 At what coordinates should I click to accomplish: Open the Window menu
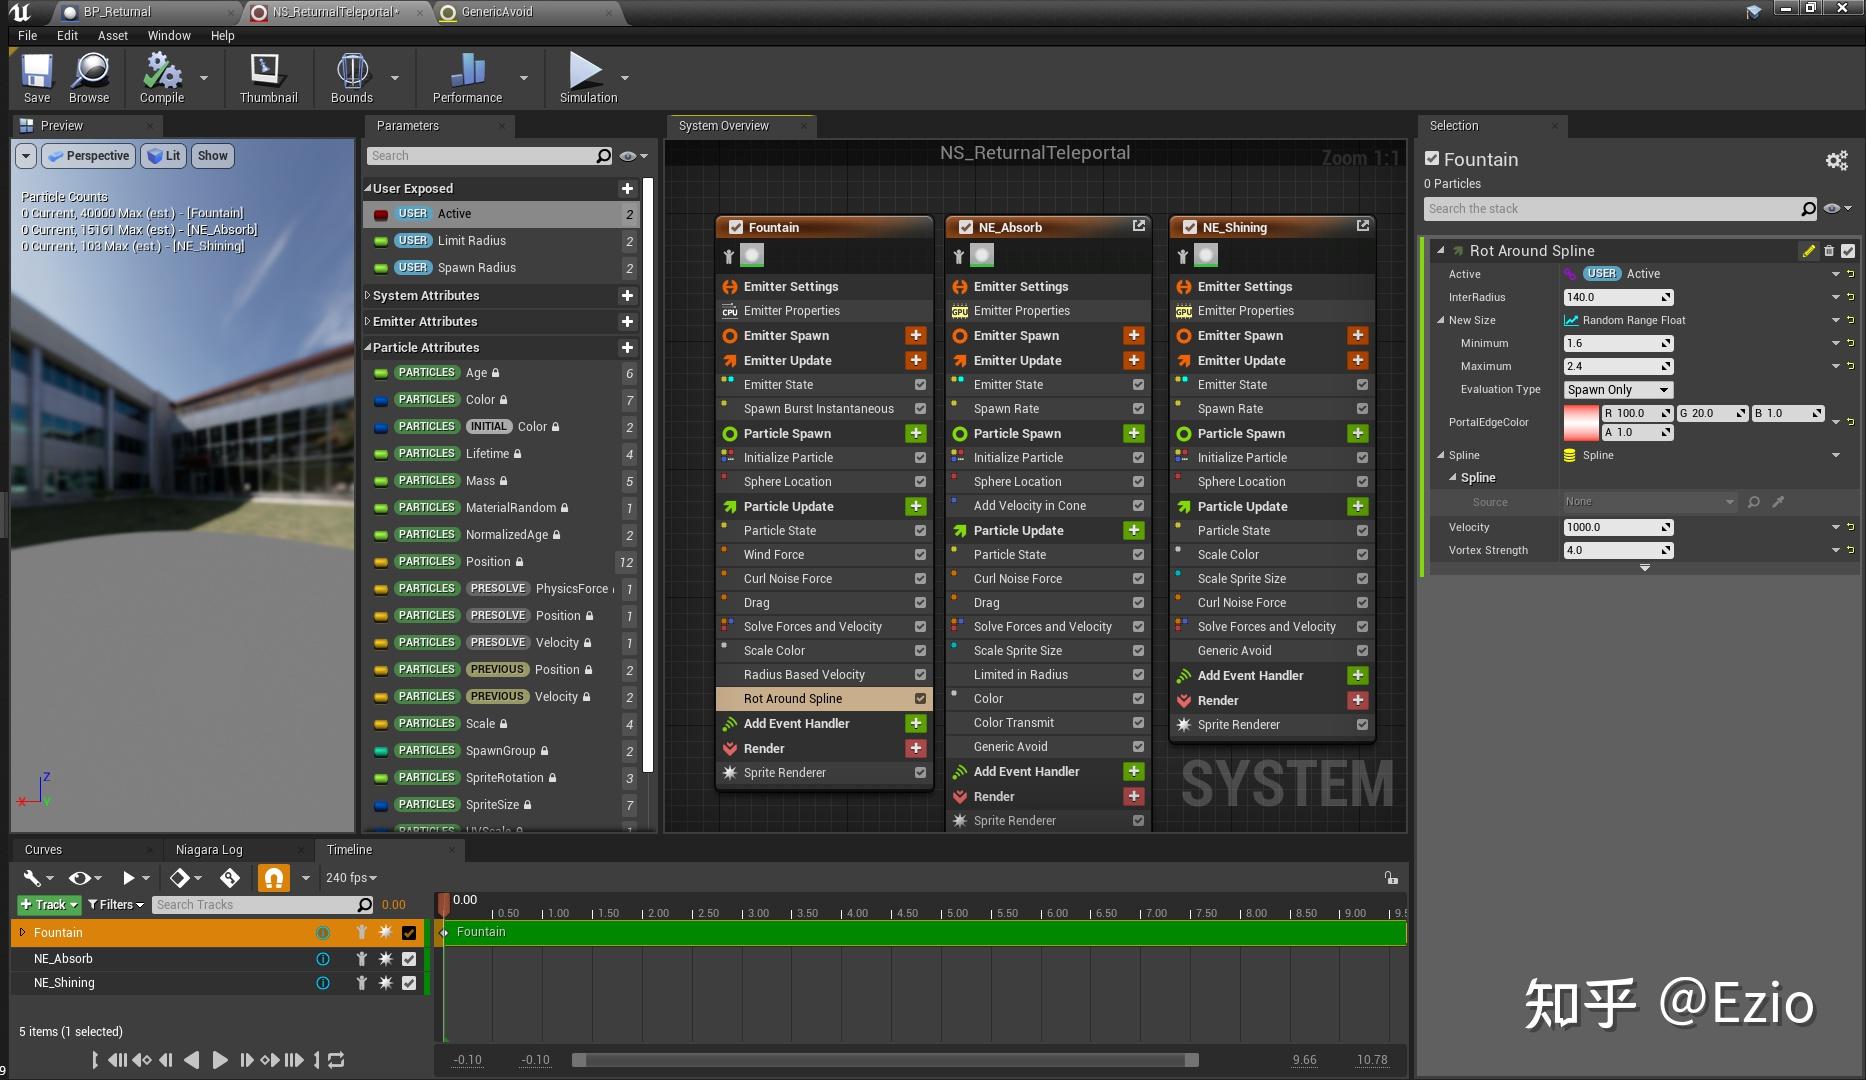(168, 35)
